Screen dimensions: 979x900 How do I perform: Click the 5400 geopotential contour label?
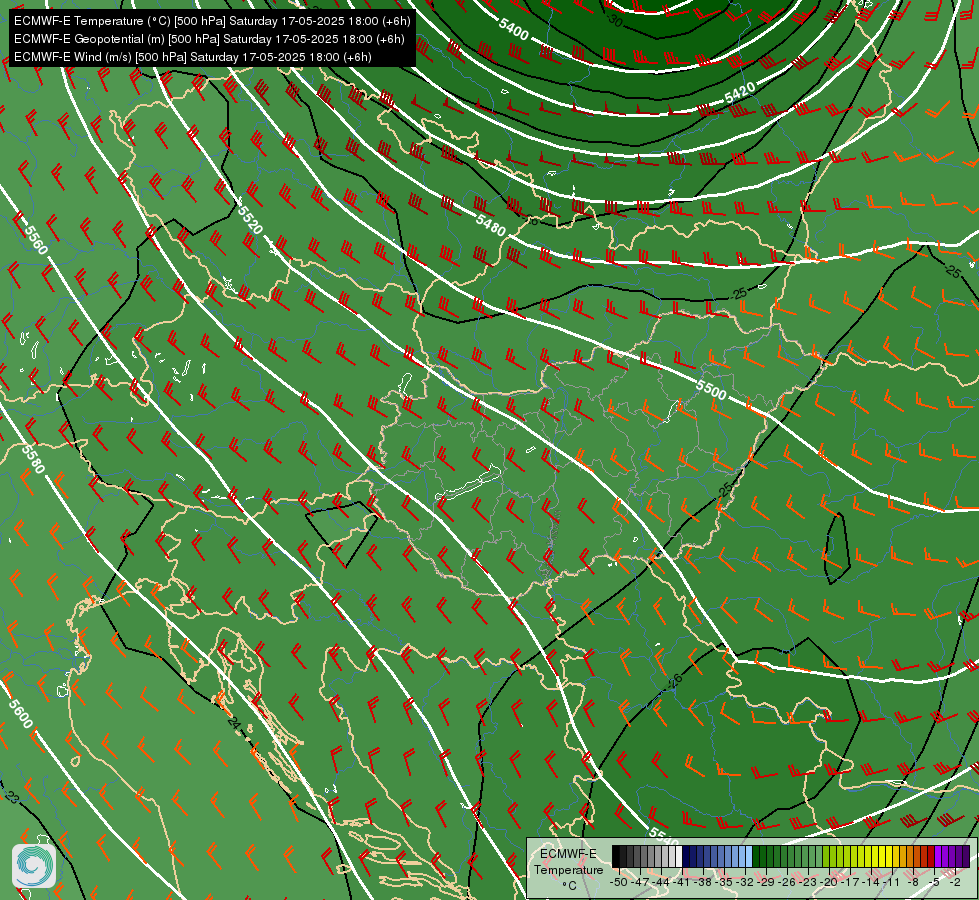pos(514,29)
